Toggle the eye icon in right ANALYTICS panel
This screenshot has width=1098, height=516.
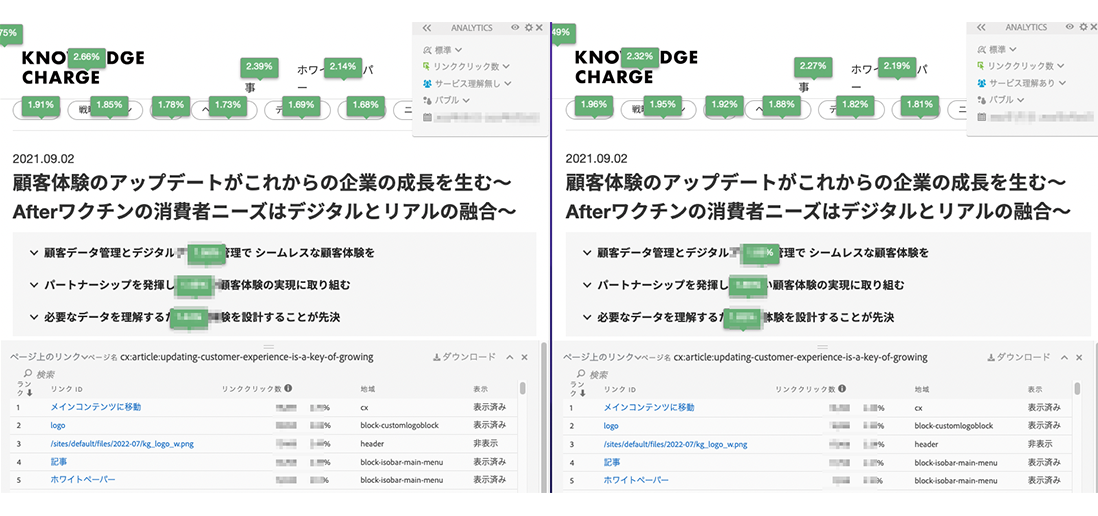[x=1068, y=28]
